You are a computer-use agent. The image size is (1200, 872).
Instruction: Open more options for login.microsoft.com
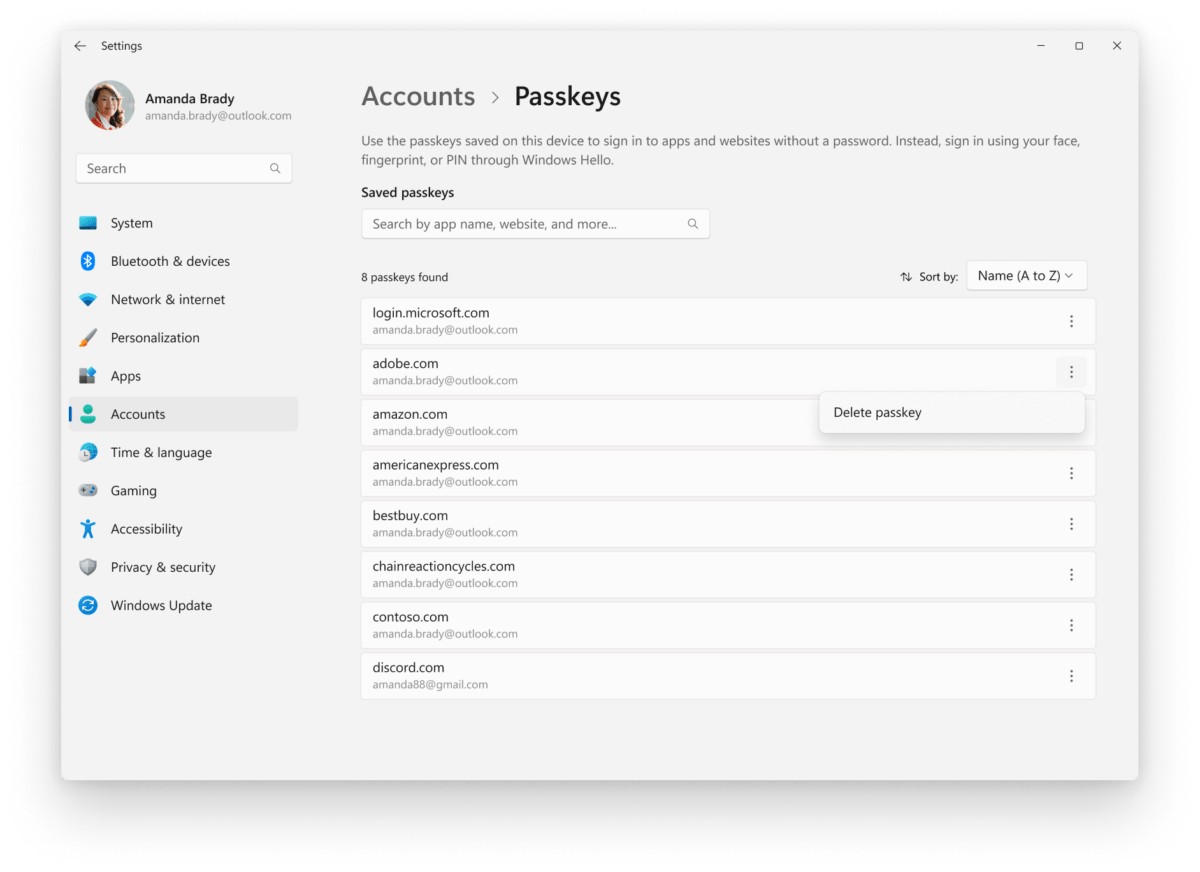tap(1071, 321)
